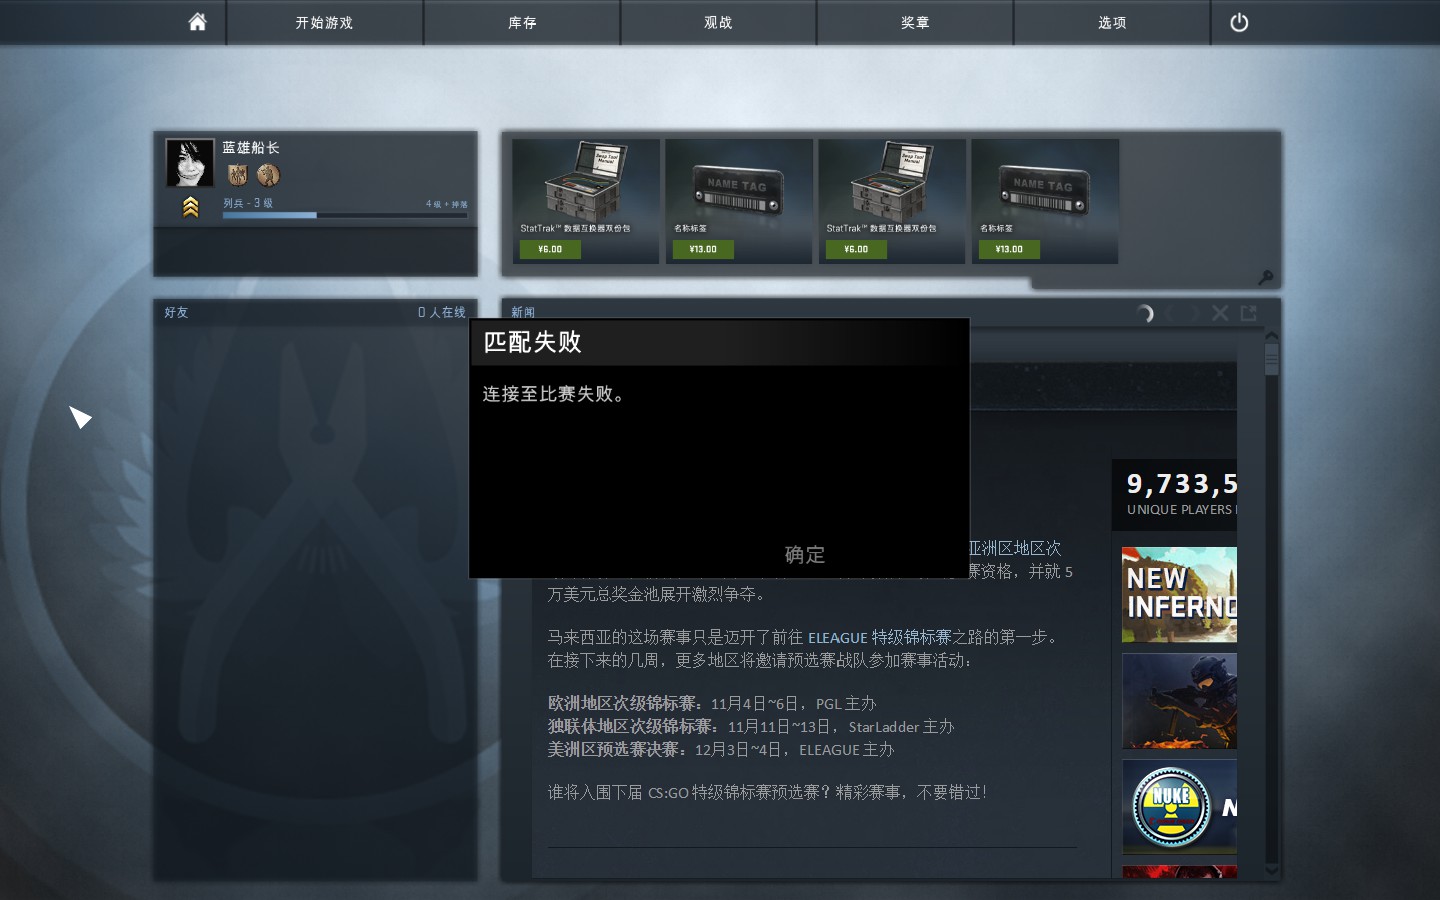
Task: Click the 匹配失败 dialog title
Action: 532,342
